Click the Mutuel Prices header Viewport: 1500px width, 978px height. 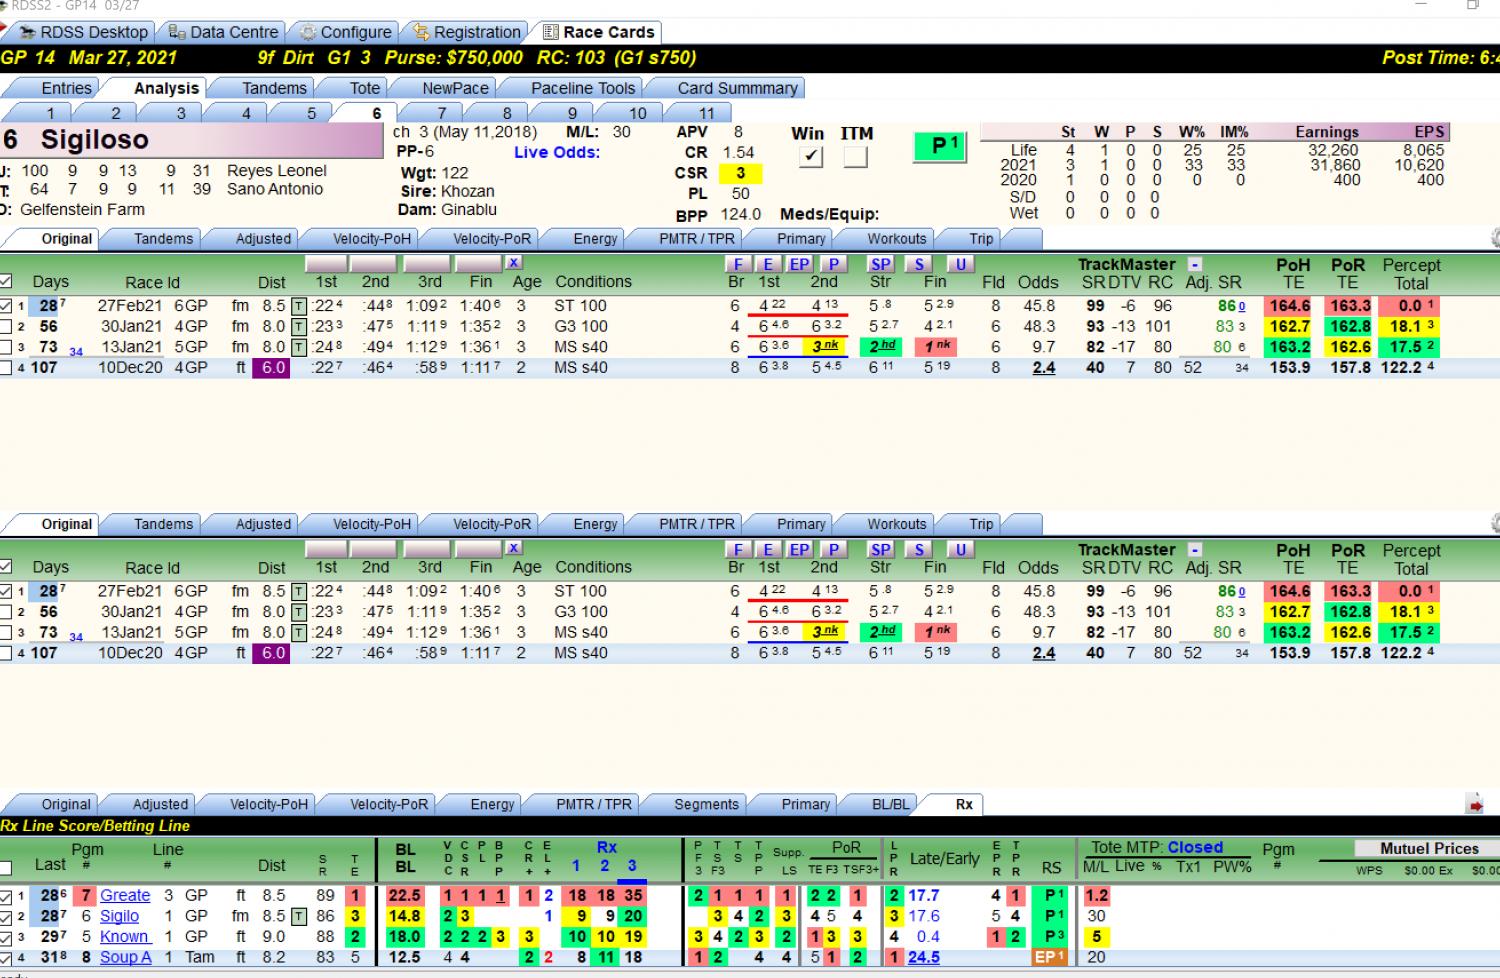click(1429, 848)
